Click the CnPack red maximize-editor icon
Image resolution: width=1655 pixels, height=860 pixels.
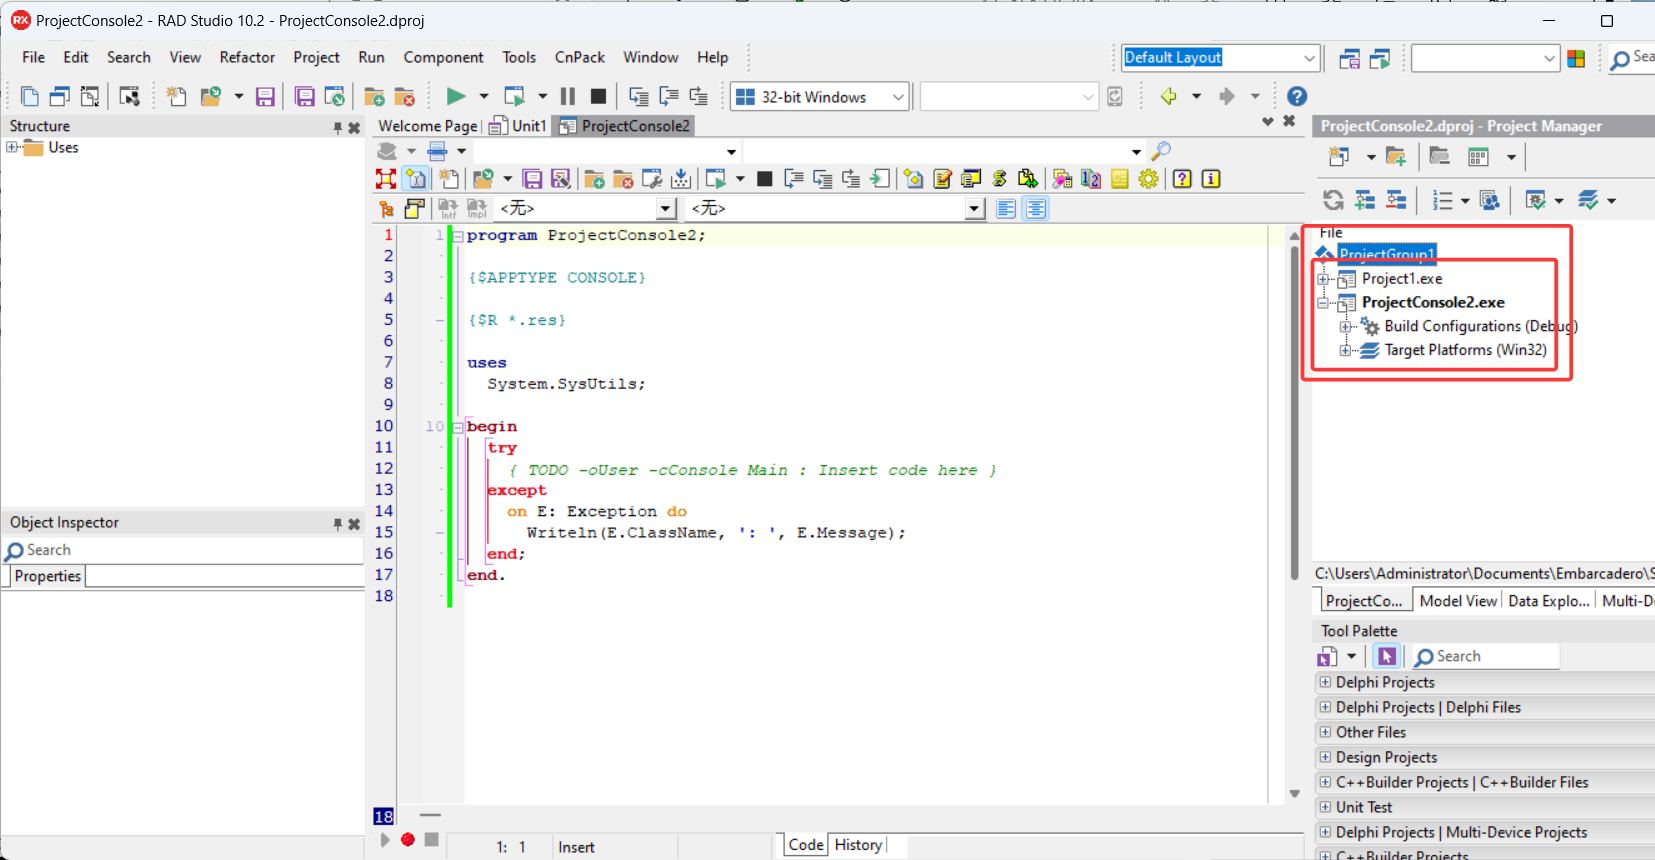click(386, 179)
